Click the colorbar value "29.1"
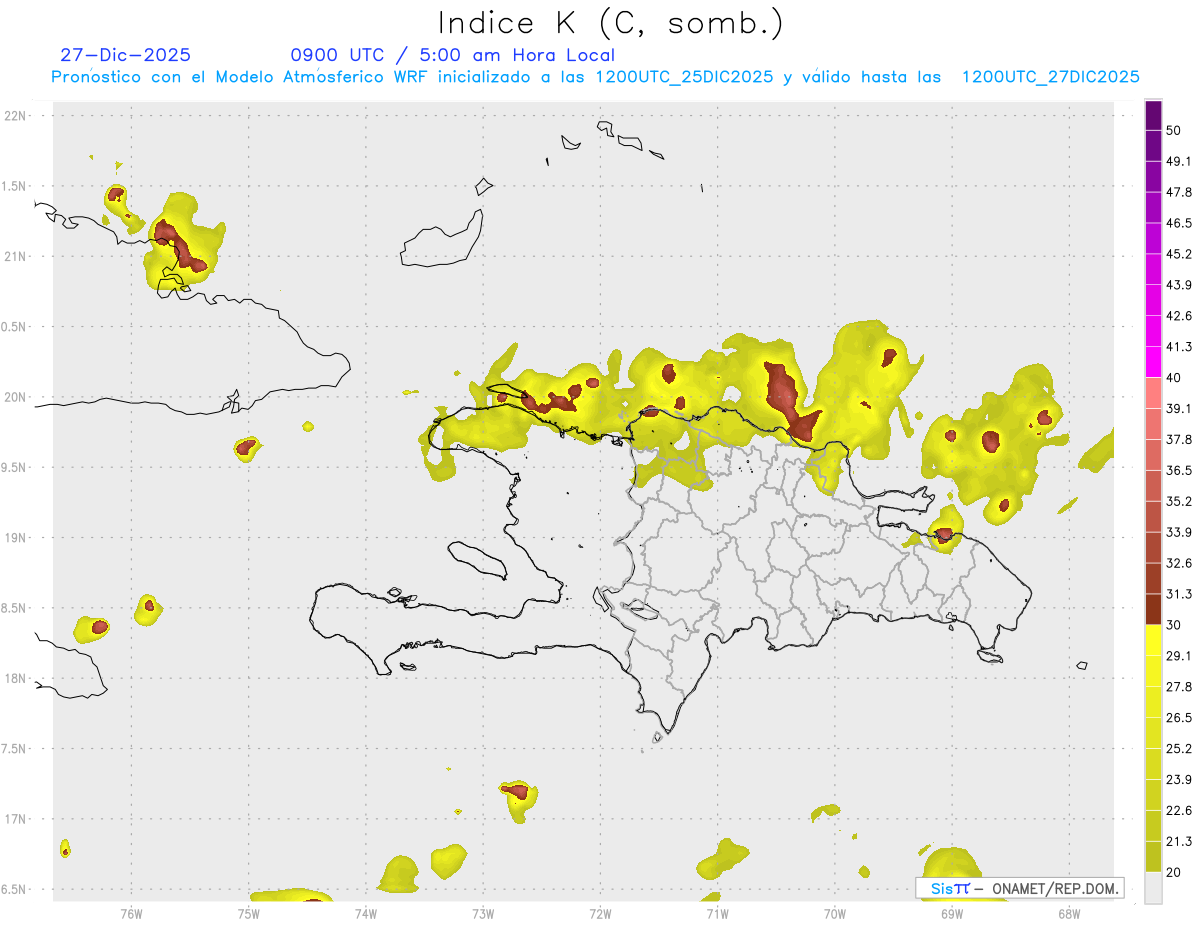This screenshot has height=927, width=1200. 1179,656
